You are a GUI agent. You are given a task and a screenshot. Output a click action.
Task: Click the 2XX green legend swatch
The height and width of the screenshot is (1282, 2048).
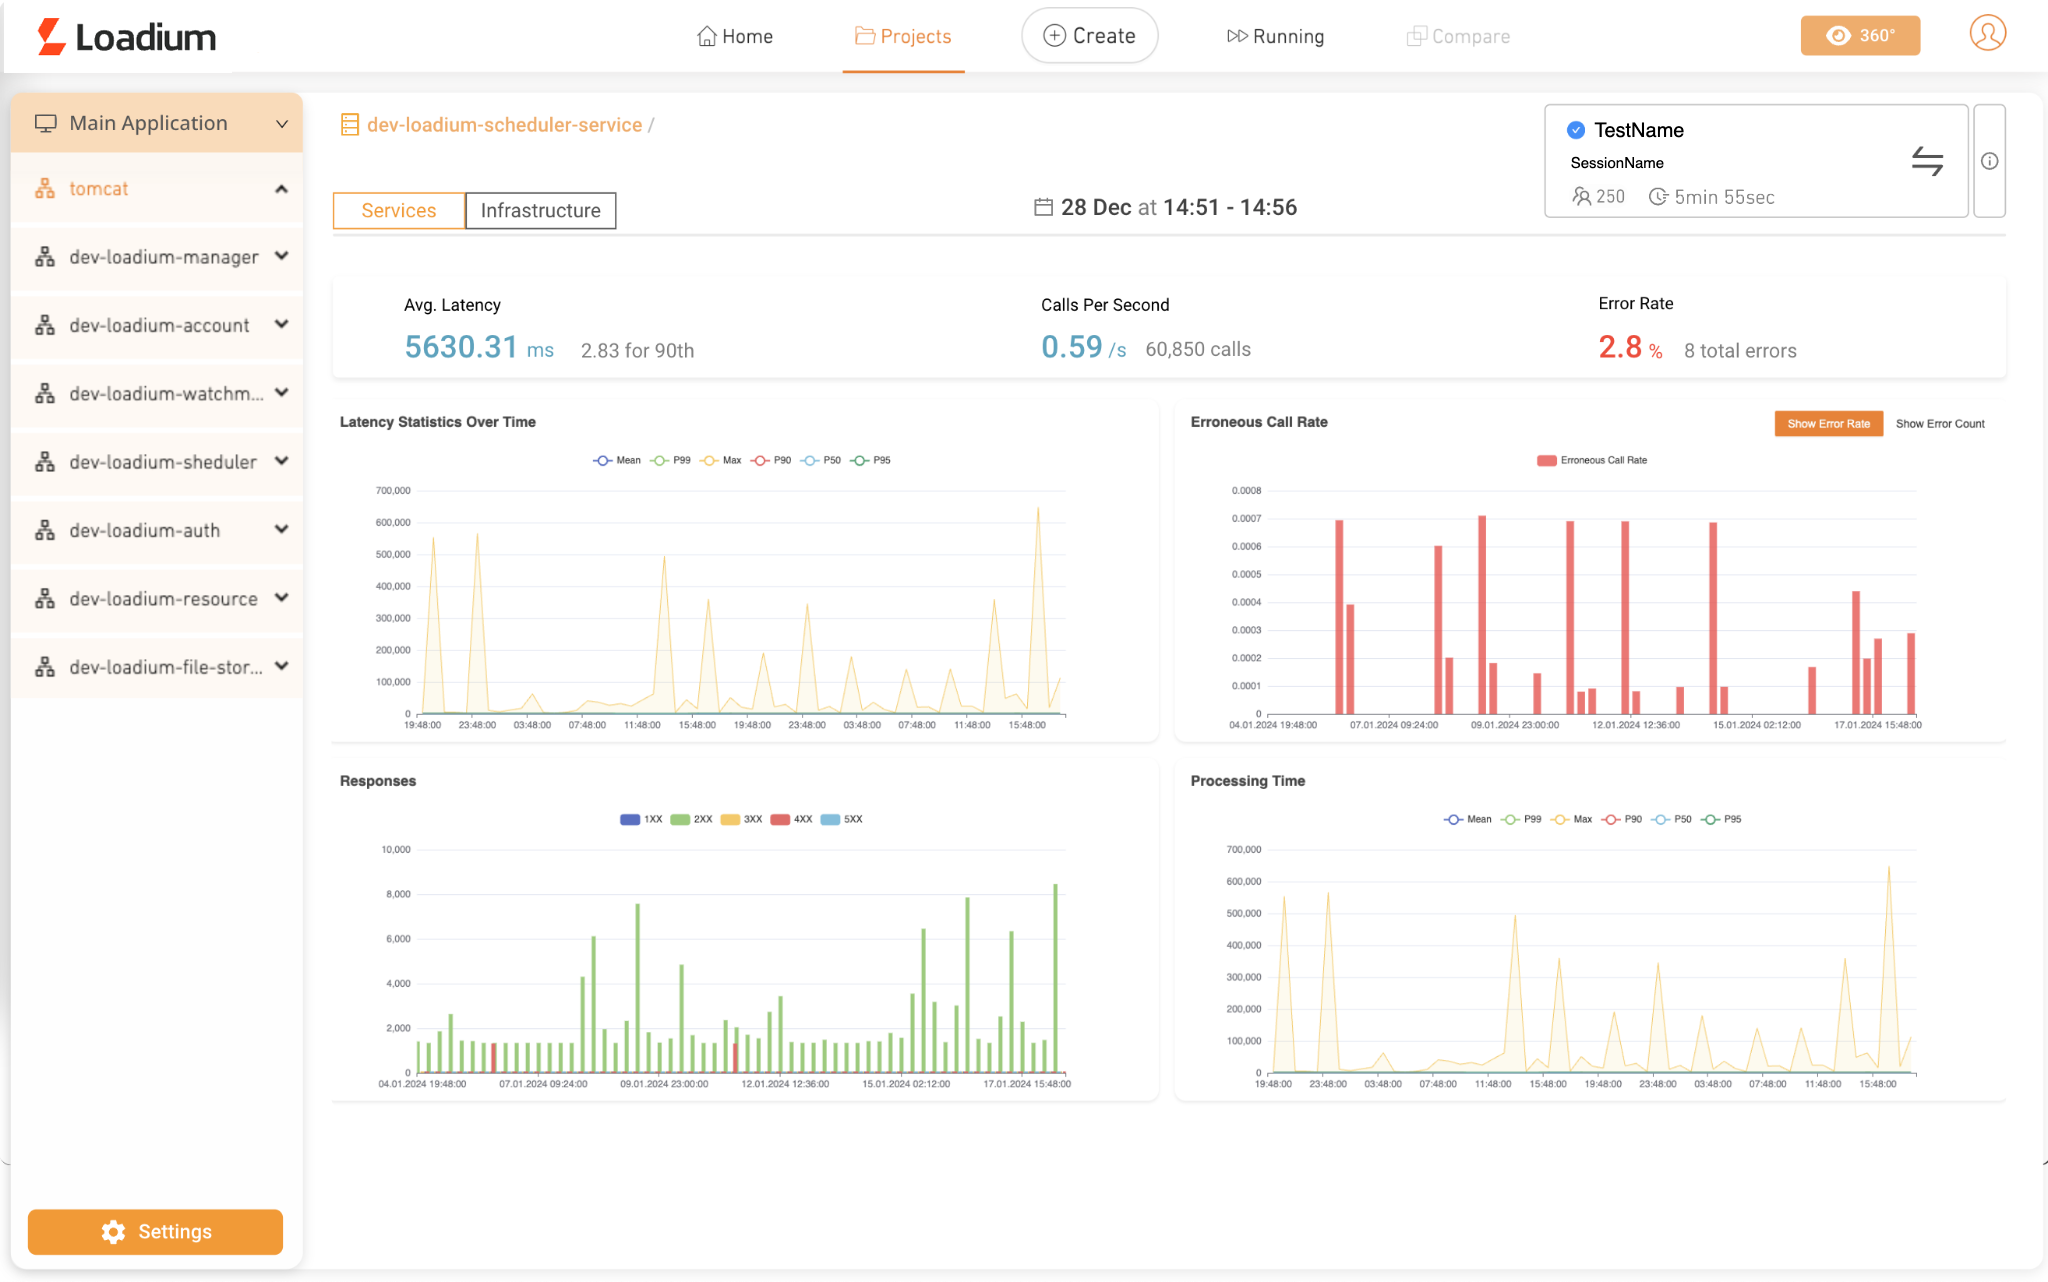(680, 820)
